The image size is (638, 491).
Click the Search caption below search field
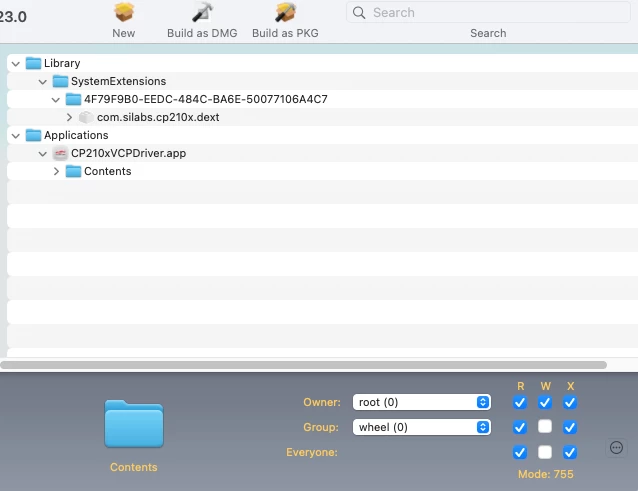[x=488, y=33]
